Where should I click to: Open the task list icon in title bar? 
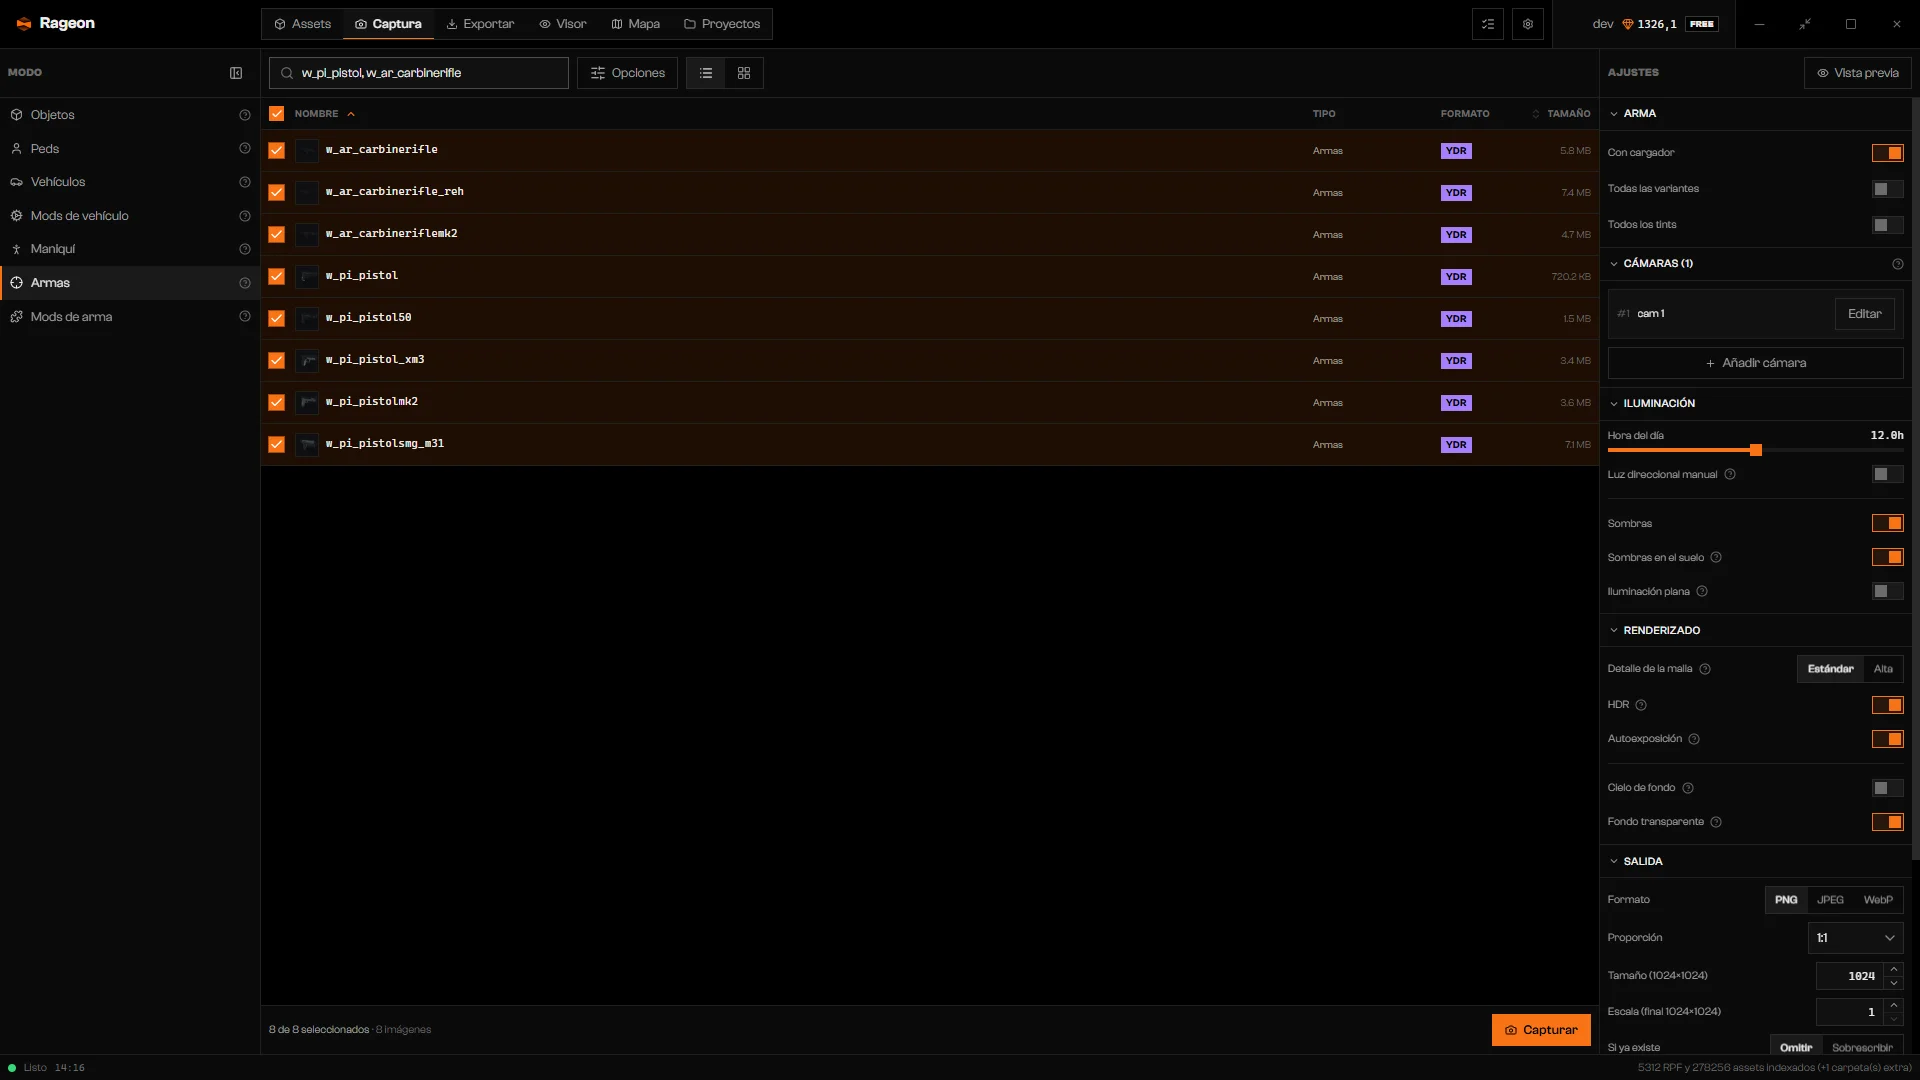coord(1488,24)
